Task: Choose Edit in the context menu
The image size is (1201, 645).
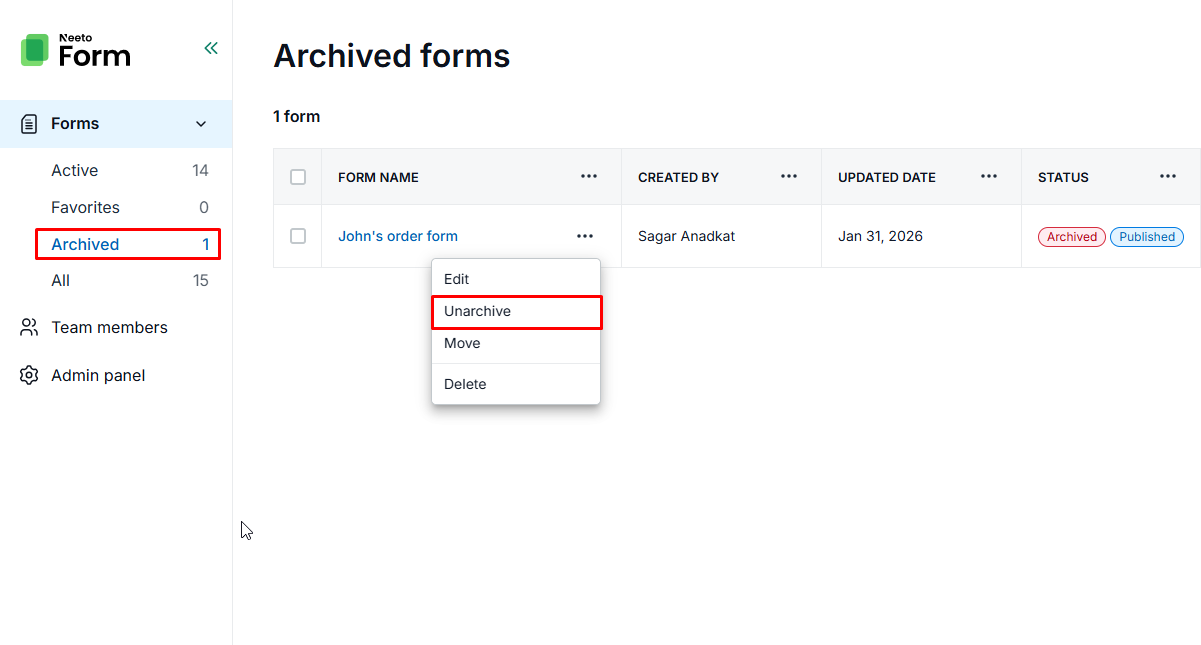Action: click(457, 279)
